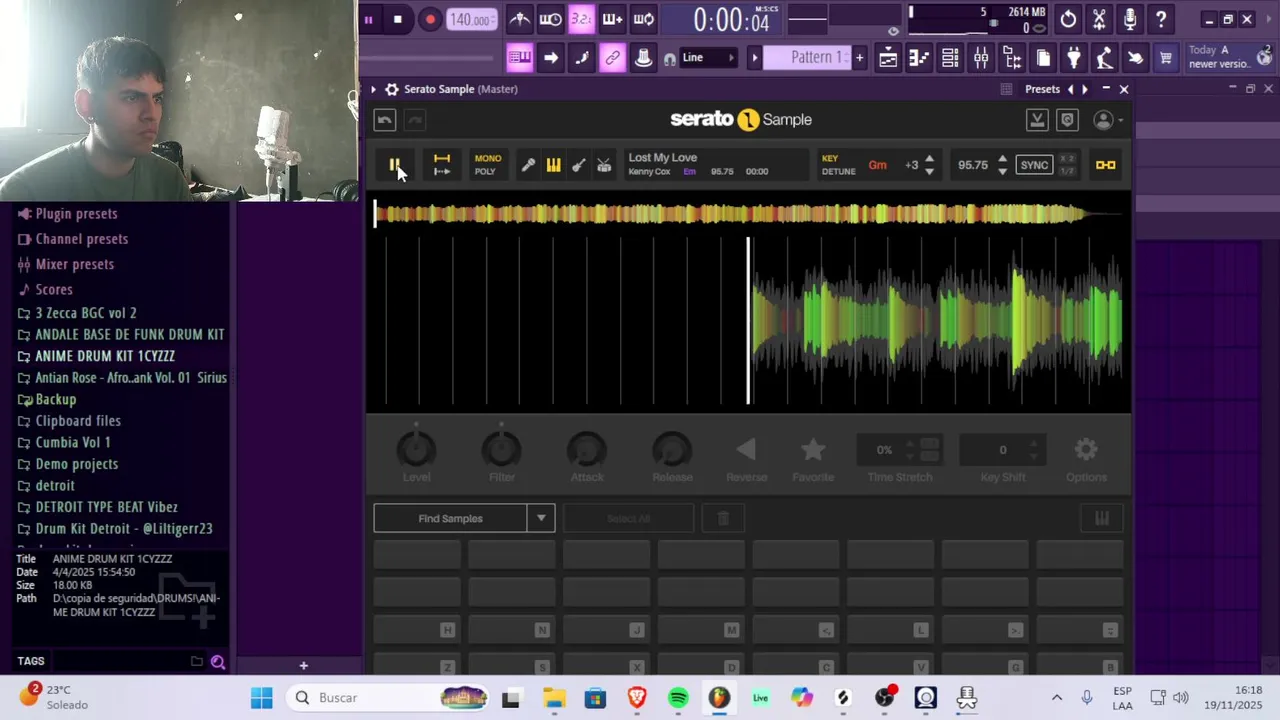1280x720 pixels.
Task: Toggle the KEY DETUNE mode
Action: coord(837,165)
